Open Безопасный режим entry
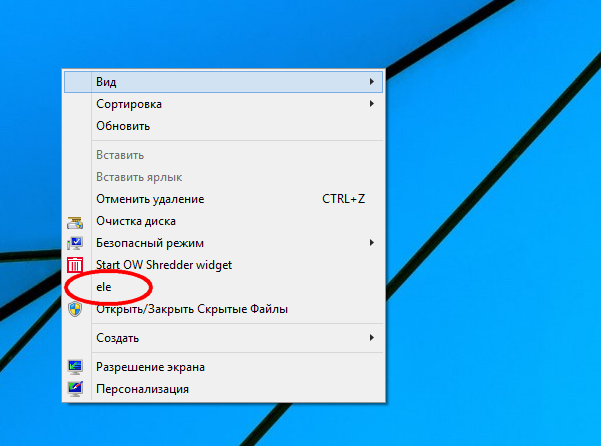The image size is (601, 446). (x=223, y=243)
